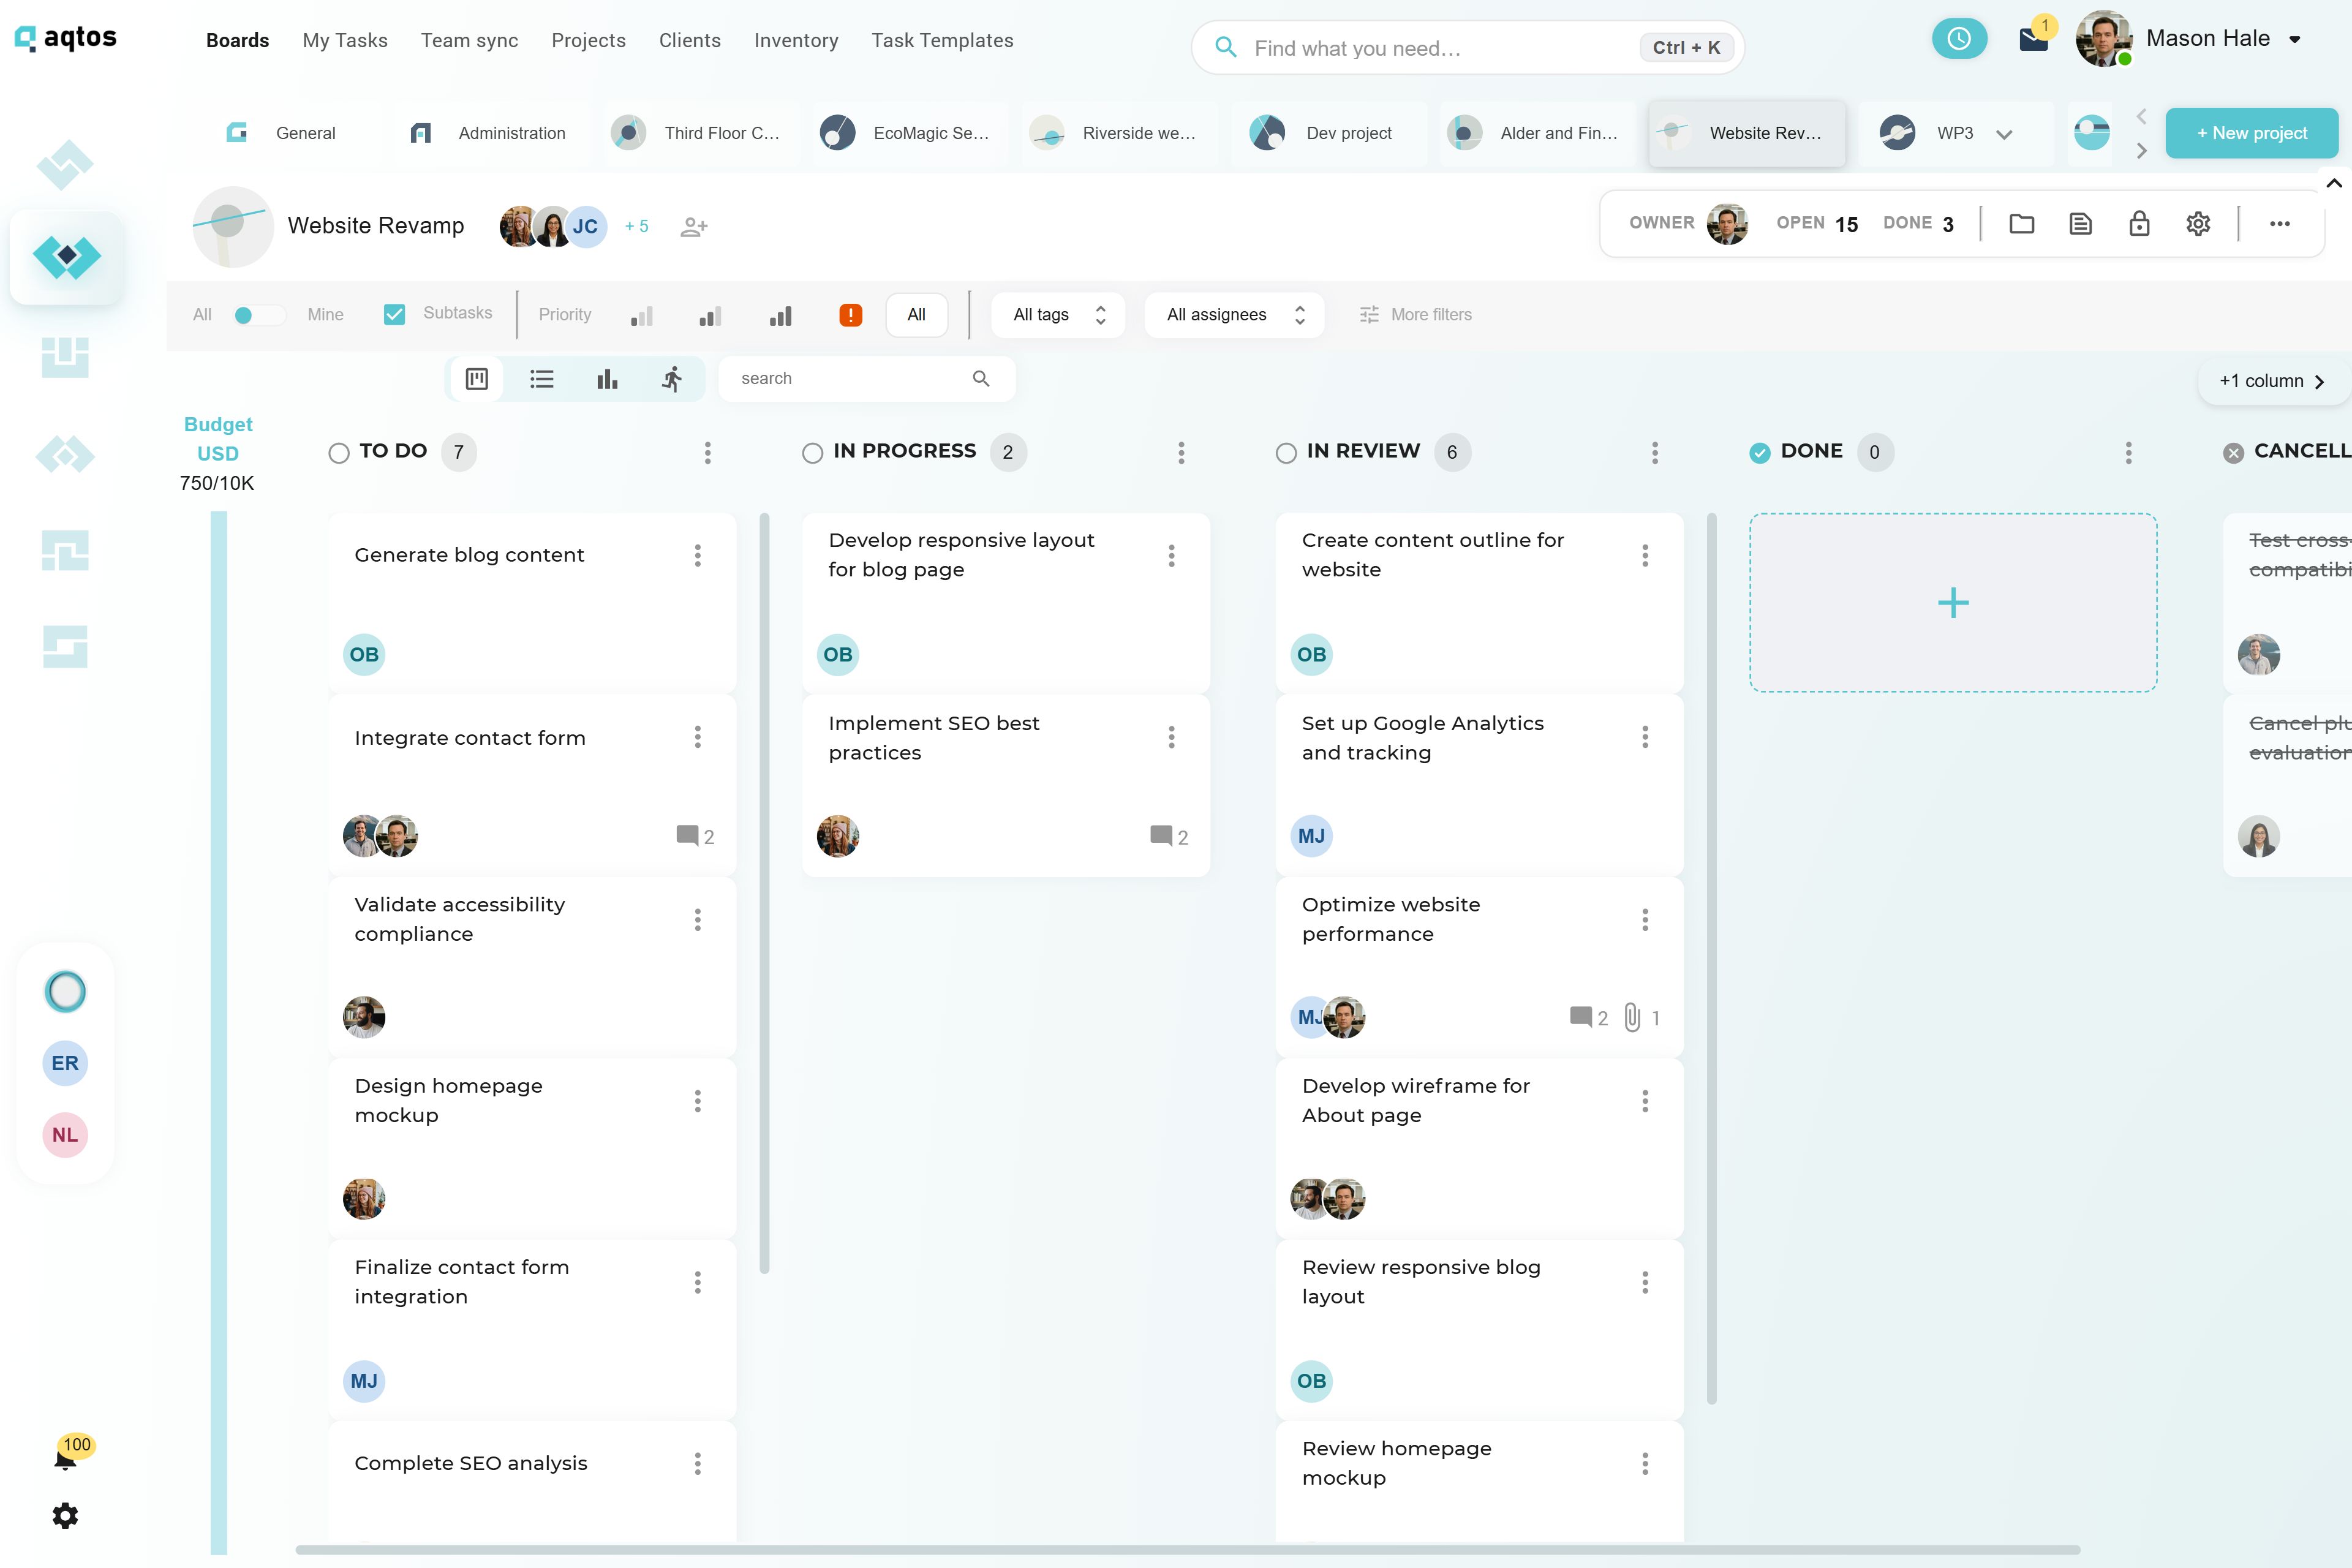Click + New project button
Screen dimensions: 2352x1568
point(2251,133)
